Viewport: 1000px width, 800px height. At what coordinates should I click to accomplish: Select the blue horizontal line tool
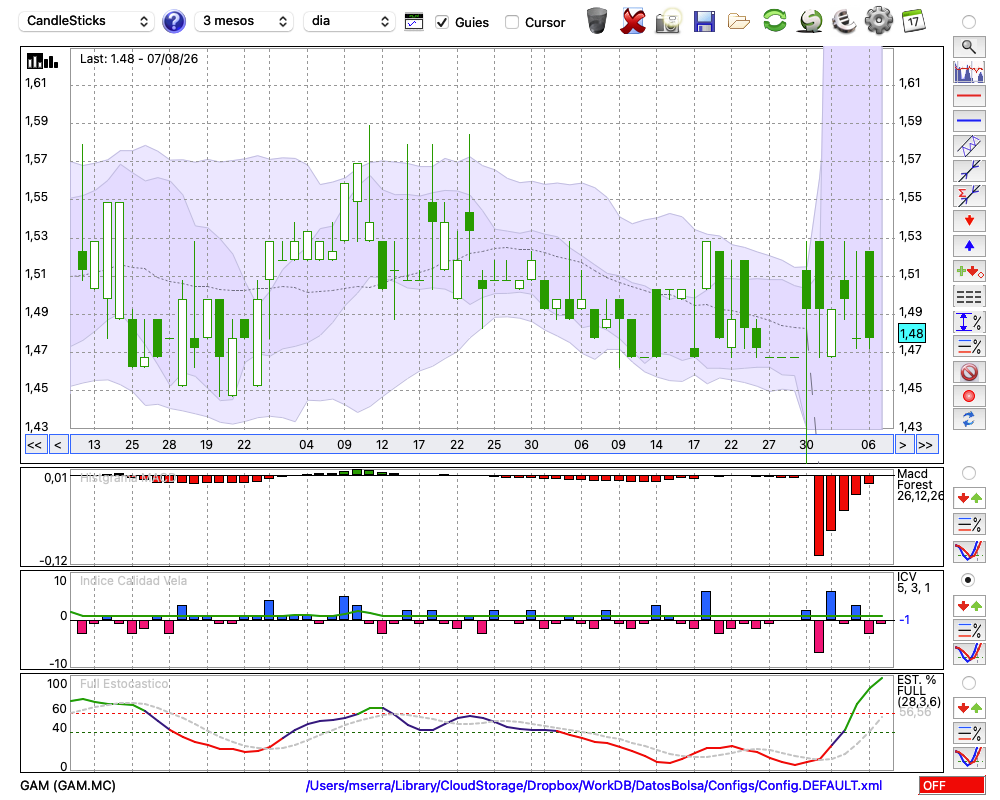click(x=969, y=121)
